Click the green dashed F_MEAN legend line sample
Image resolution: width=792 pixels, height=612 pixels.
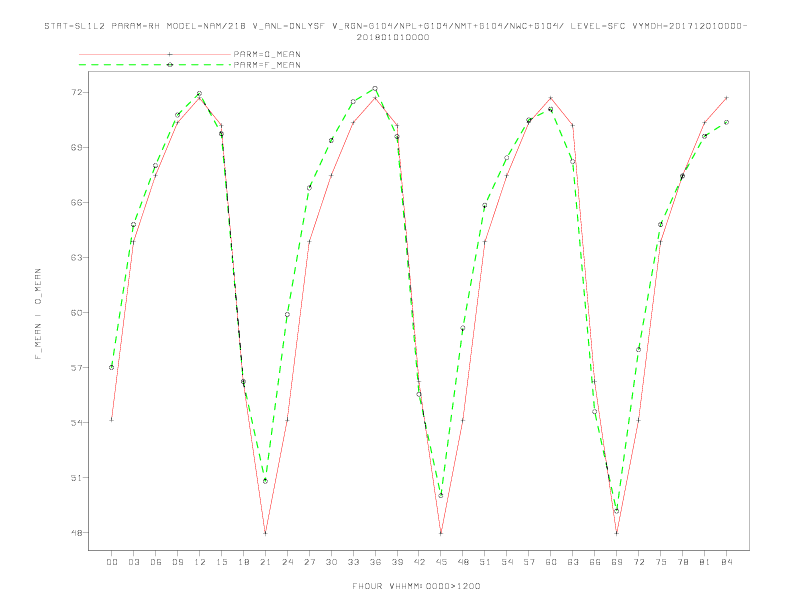[155, 65]
